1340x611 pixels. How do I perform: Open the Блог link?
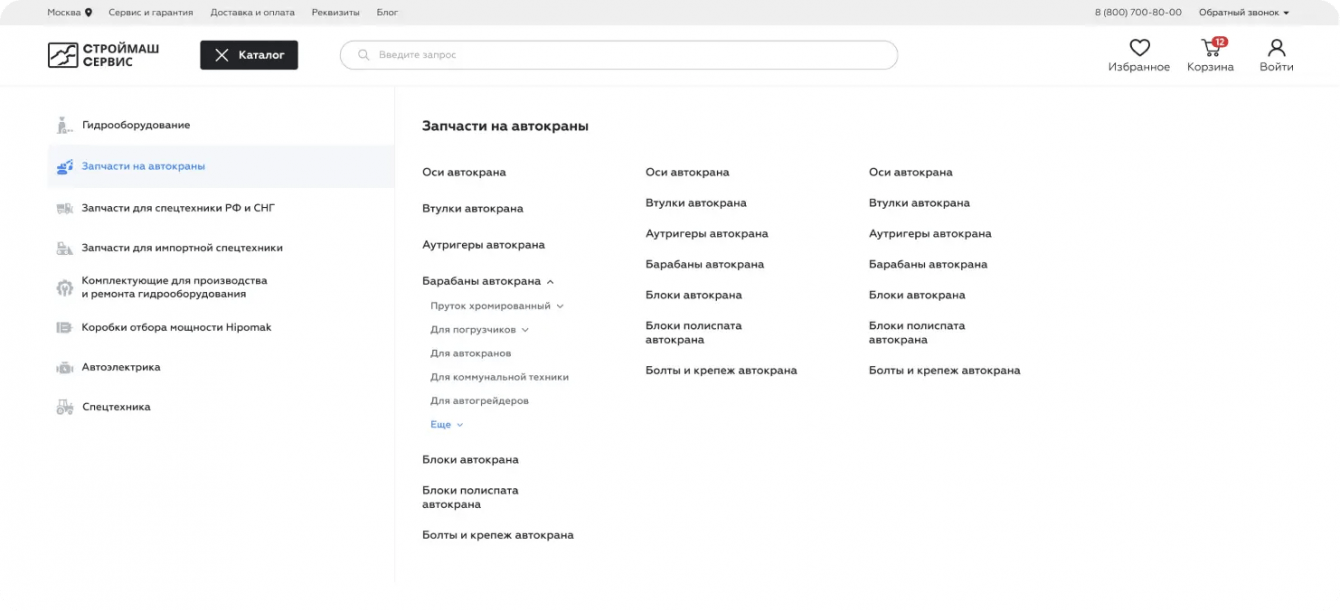pos(387,13)
